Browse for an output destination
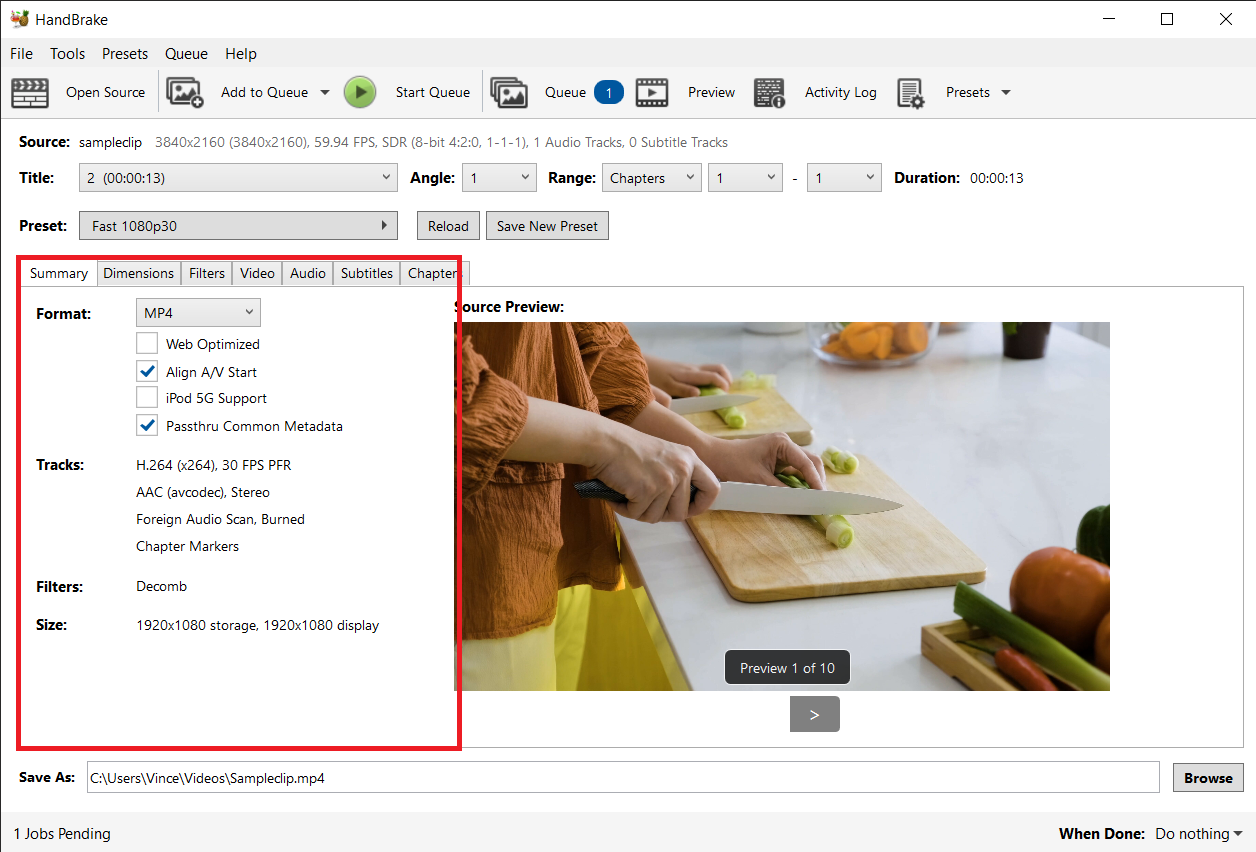Screen dimensions: 1256x852 point(1207,777)
